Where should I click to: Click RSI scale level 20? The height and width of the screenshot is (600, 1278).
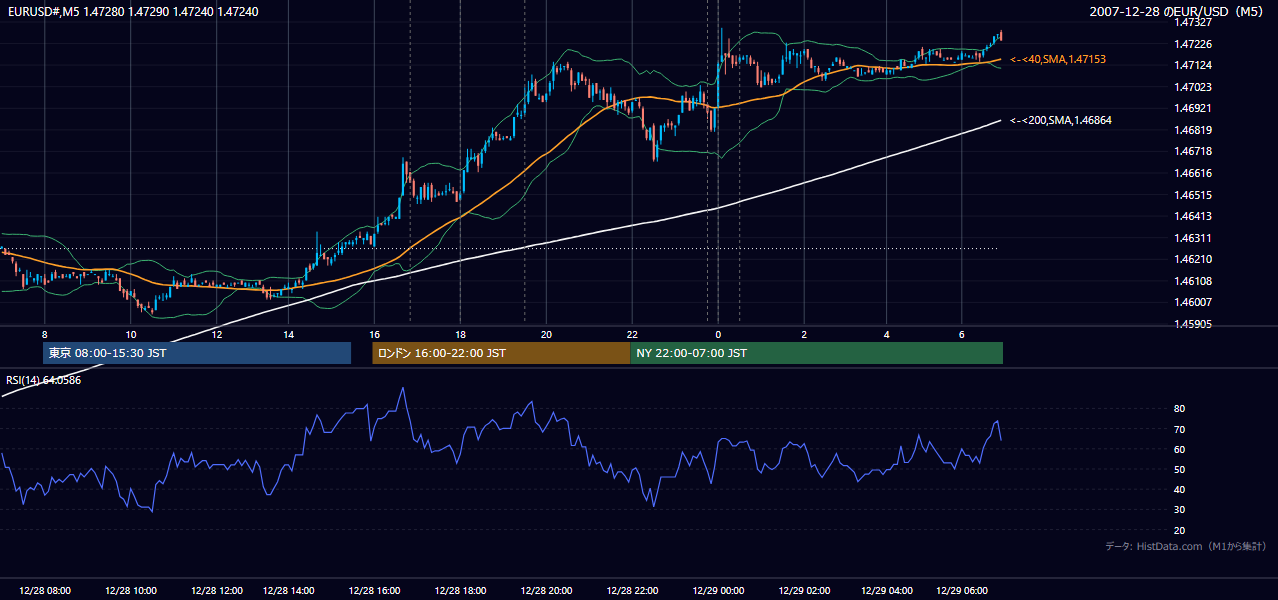tap(1180, 530)
